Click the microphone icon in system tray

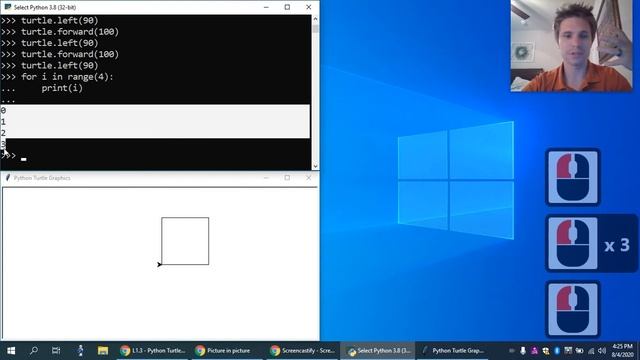(523, 351)
